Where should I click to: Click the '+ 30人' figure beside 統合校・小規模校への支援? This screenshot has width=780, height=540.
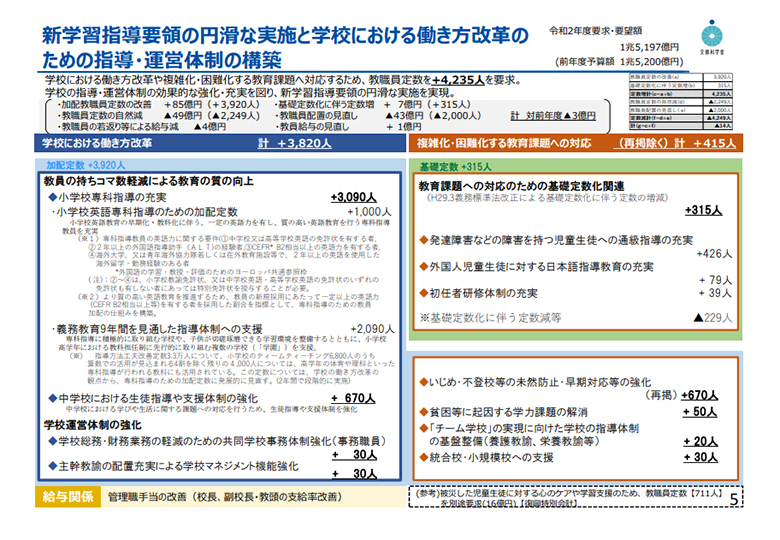[x=700, y=457]
